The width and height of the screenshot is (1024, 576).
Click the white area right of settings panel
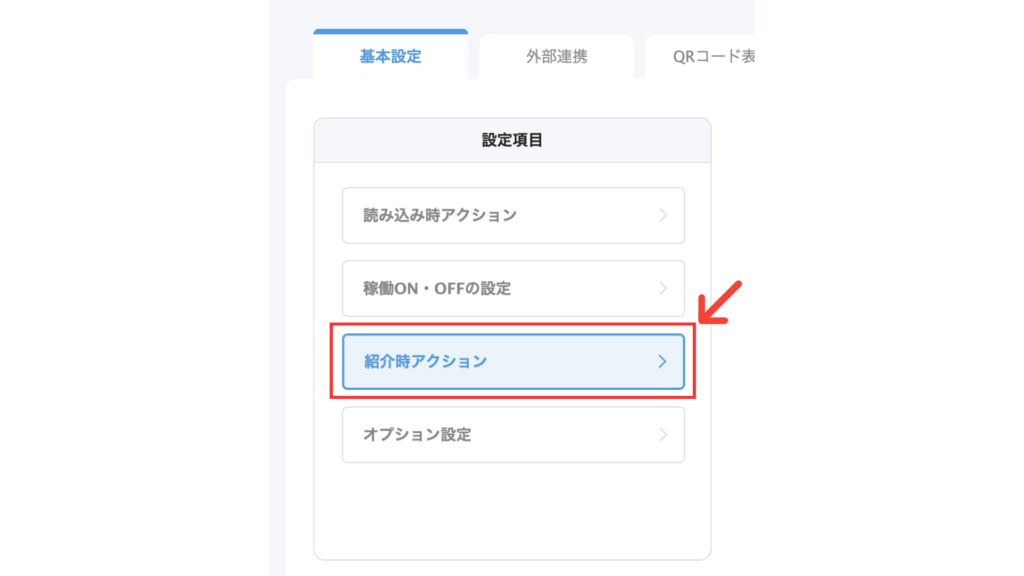732,400
